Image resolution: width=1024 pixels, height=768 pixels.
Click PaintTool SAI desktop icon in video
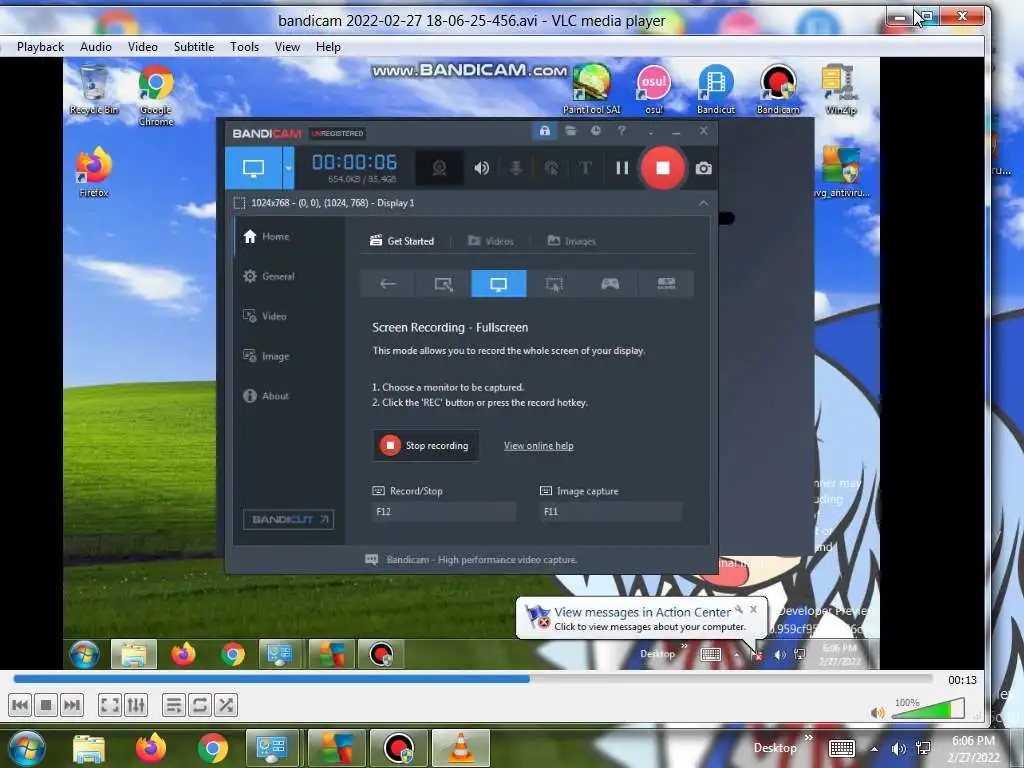point(592,89)
